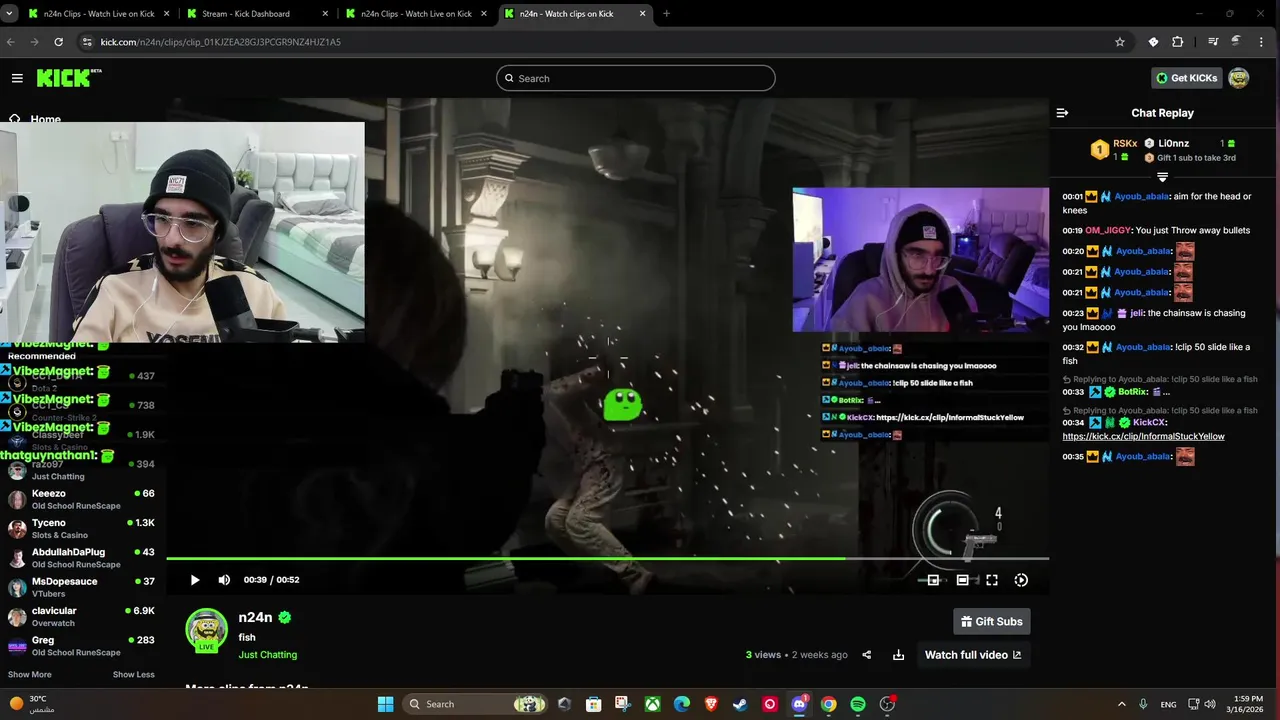Open the ENG language switcher
Screen dimensions: 1280x720
(1168, 704)
